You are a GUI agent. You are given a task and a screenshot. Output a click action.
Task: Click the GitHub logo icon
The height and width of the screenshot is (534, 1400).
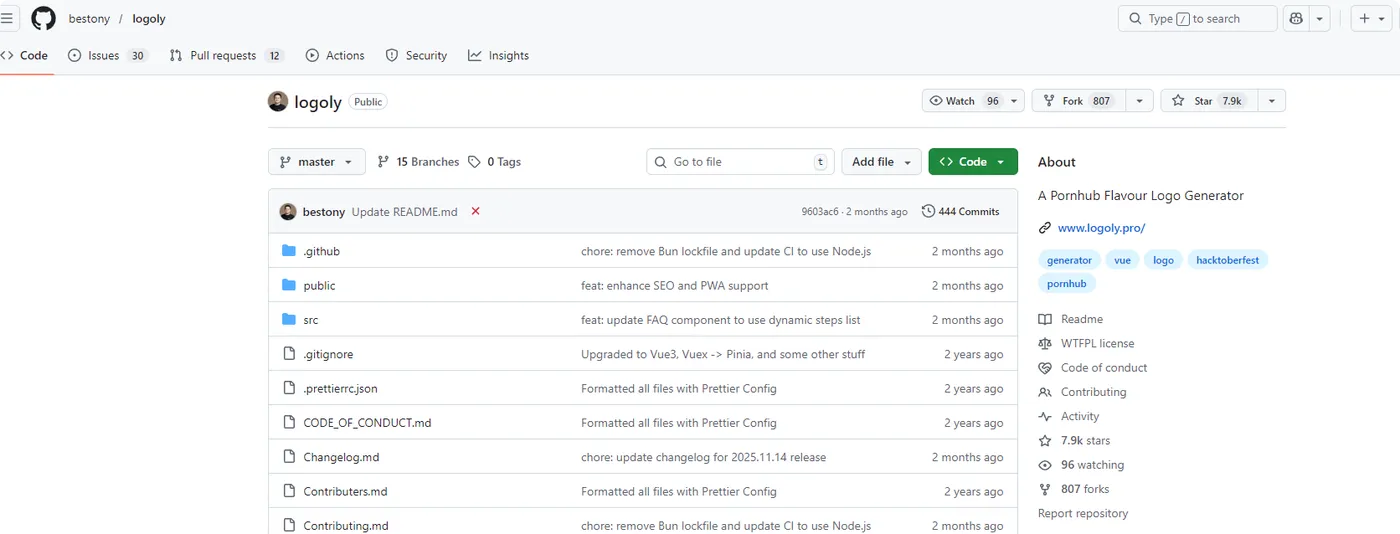(43, 18)
